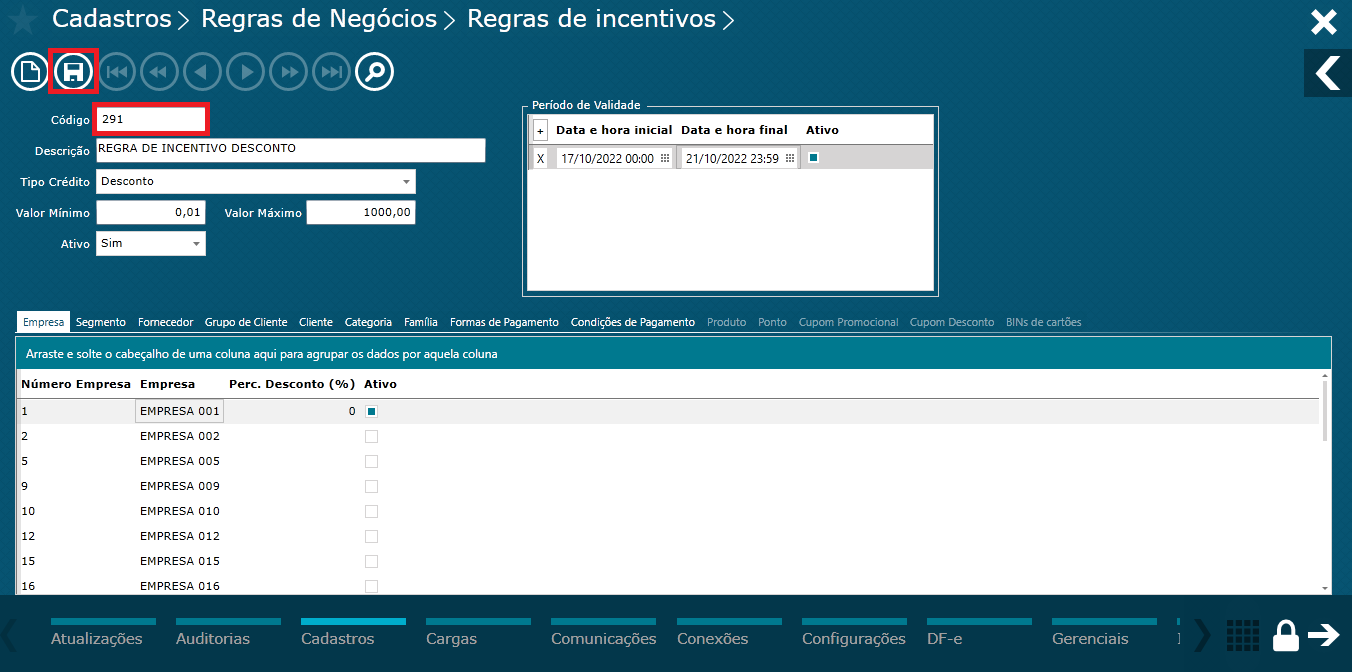This screenshot has height=672, width=1352.
Task: Jump back several records with rewind icon
Action: 160,72
